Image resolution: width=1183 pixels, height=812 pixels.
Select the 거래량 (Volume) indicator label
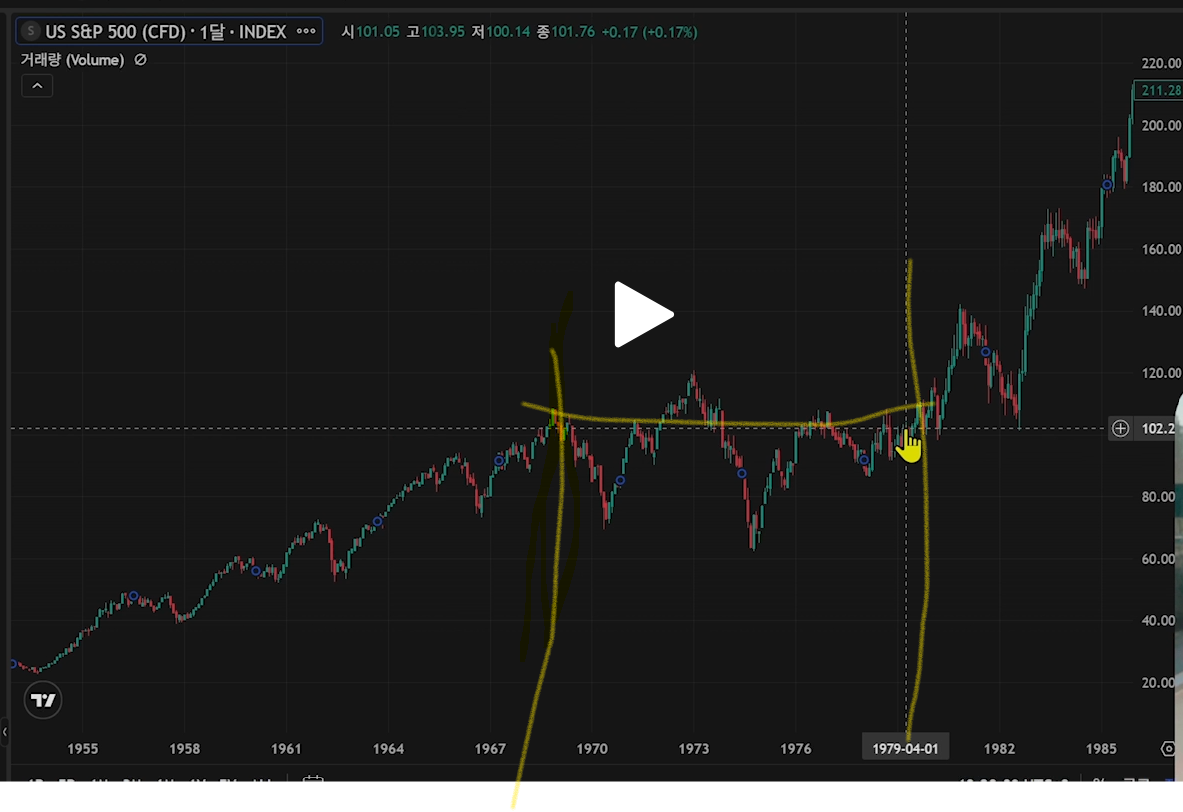72,60
